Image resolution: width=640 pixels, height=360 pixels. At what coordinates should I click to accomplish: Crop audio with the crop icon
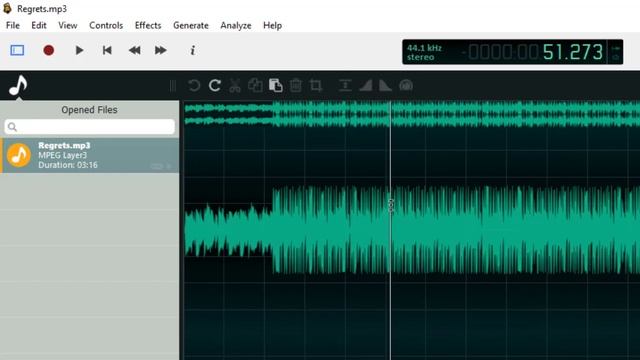point(316,85)
